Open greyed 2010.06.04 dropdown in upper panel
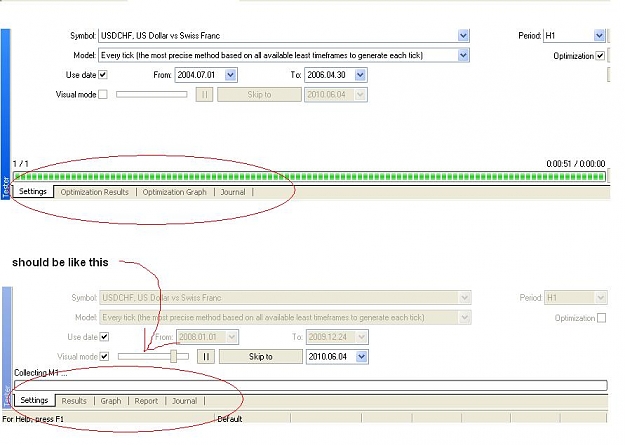 tap(360, 95)
